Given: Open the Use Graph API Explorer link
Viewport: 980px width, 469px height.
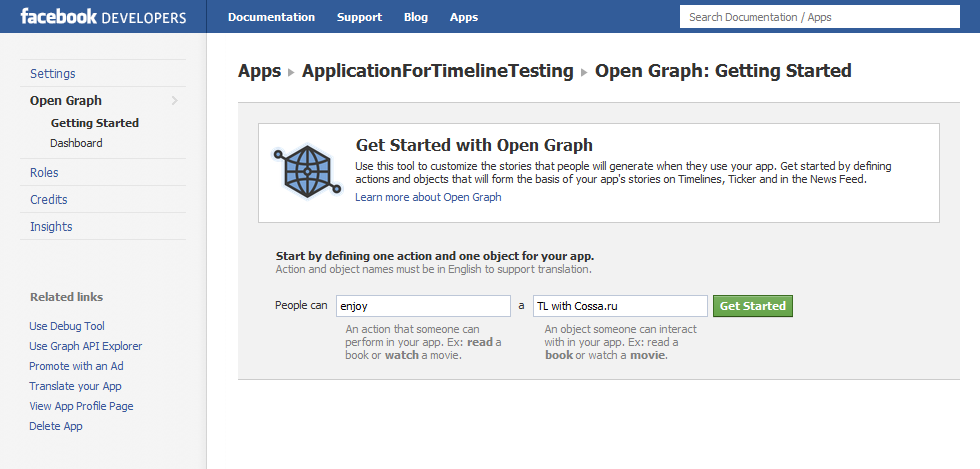Looking at the screenshot, I should [x=86, y=346].
